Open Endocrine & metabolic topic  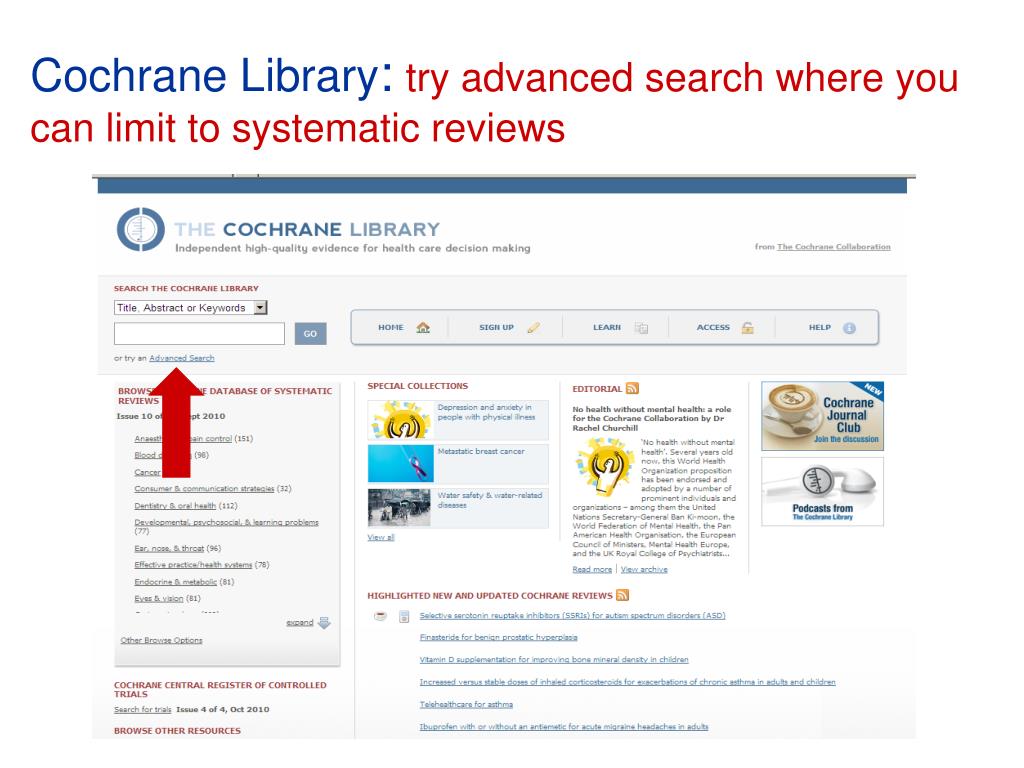[x=176, y=582]
